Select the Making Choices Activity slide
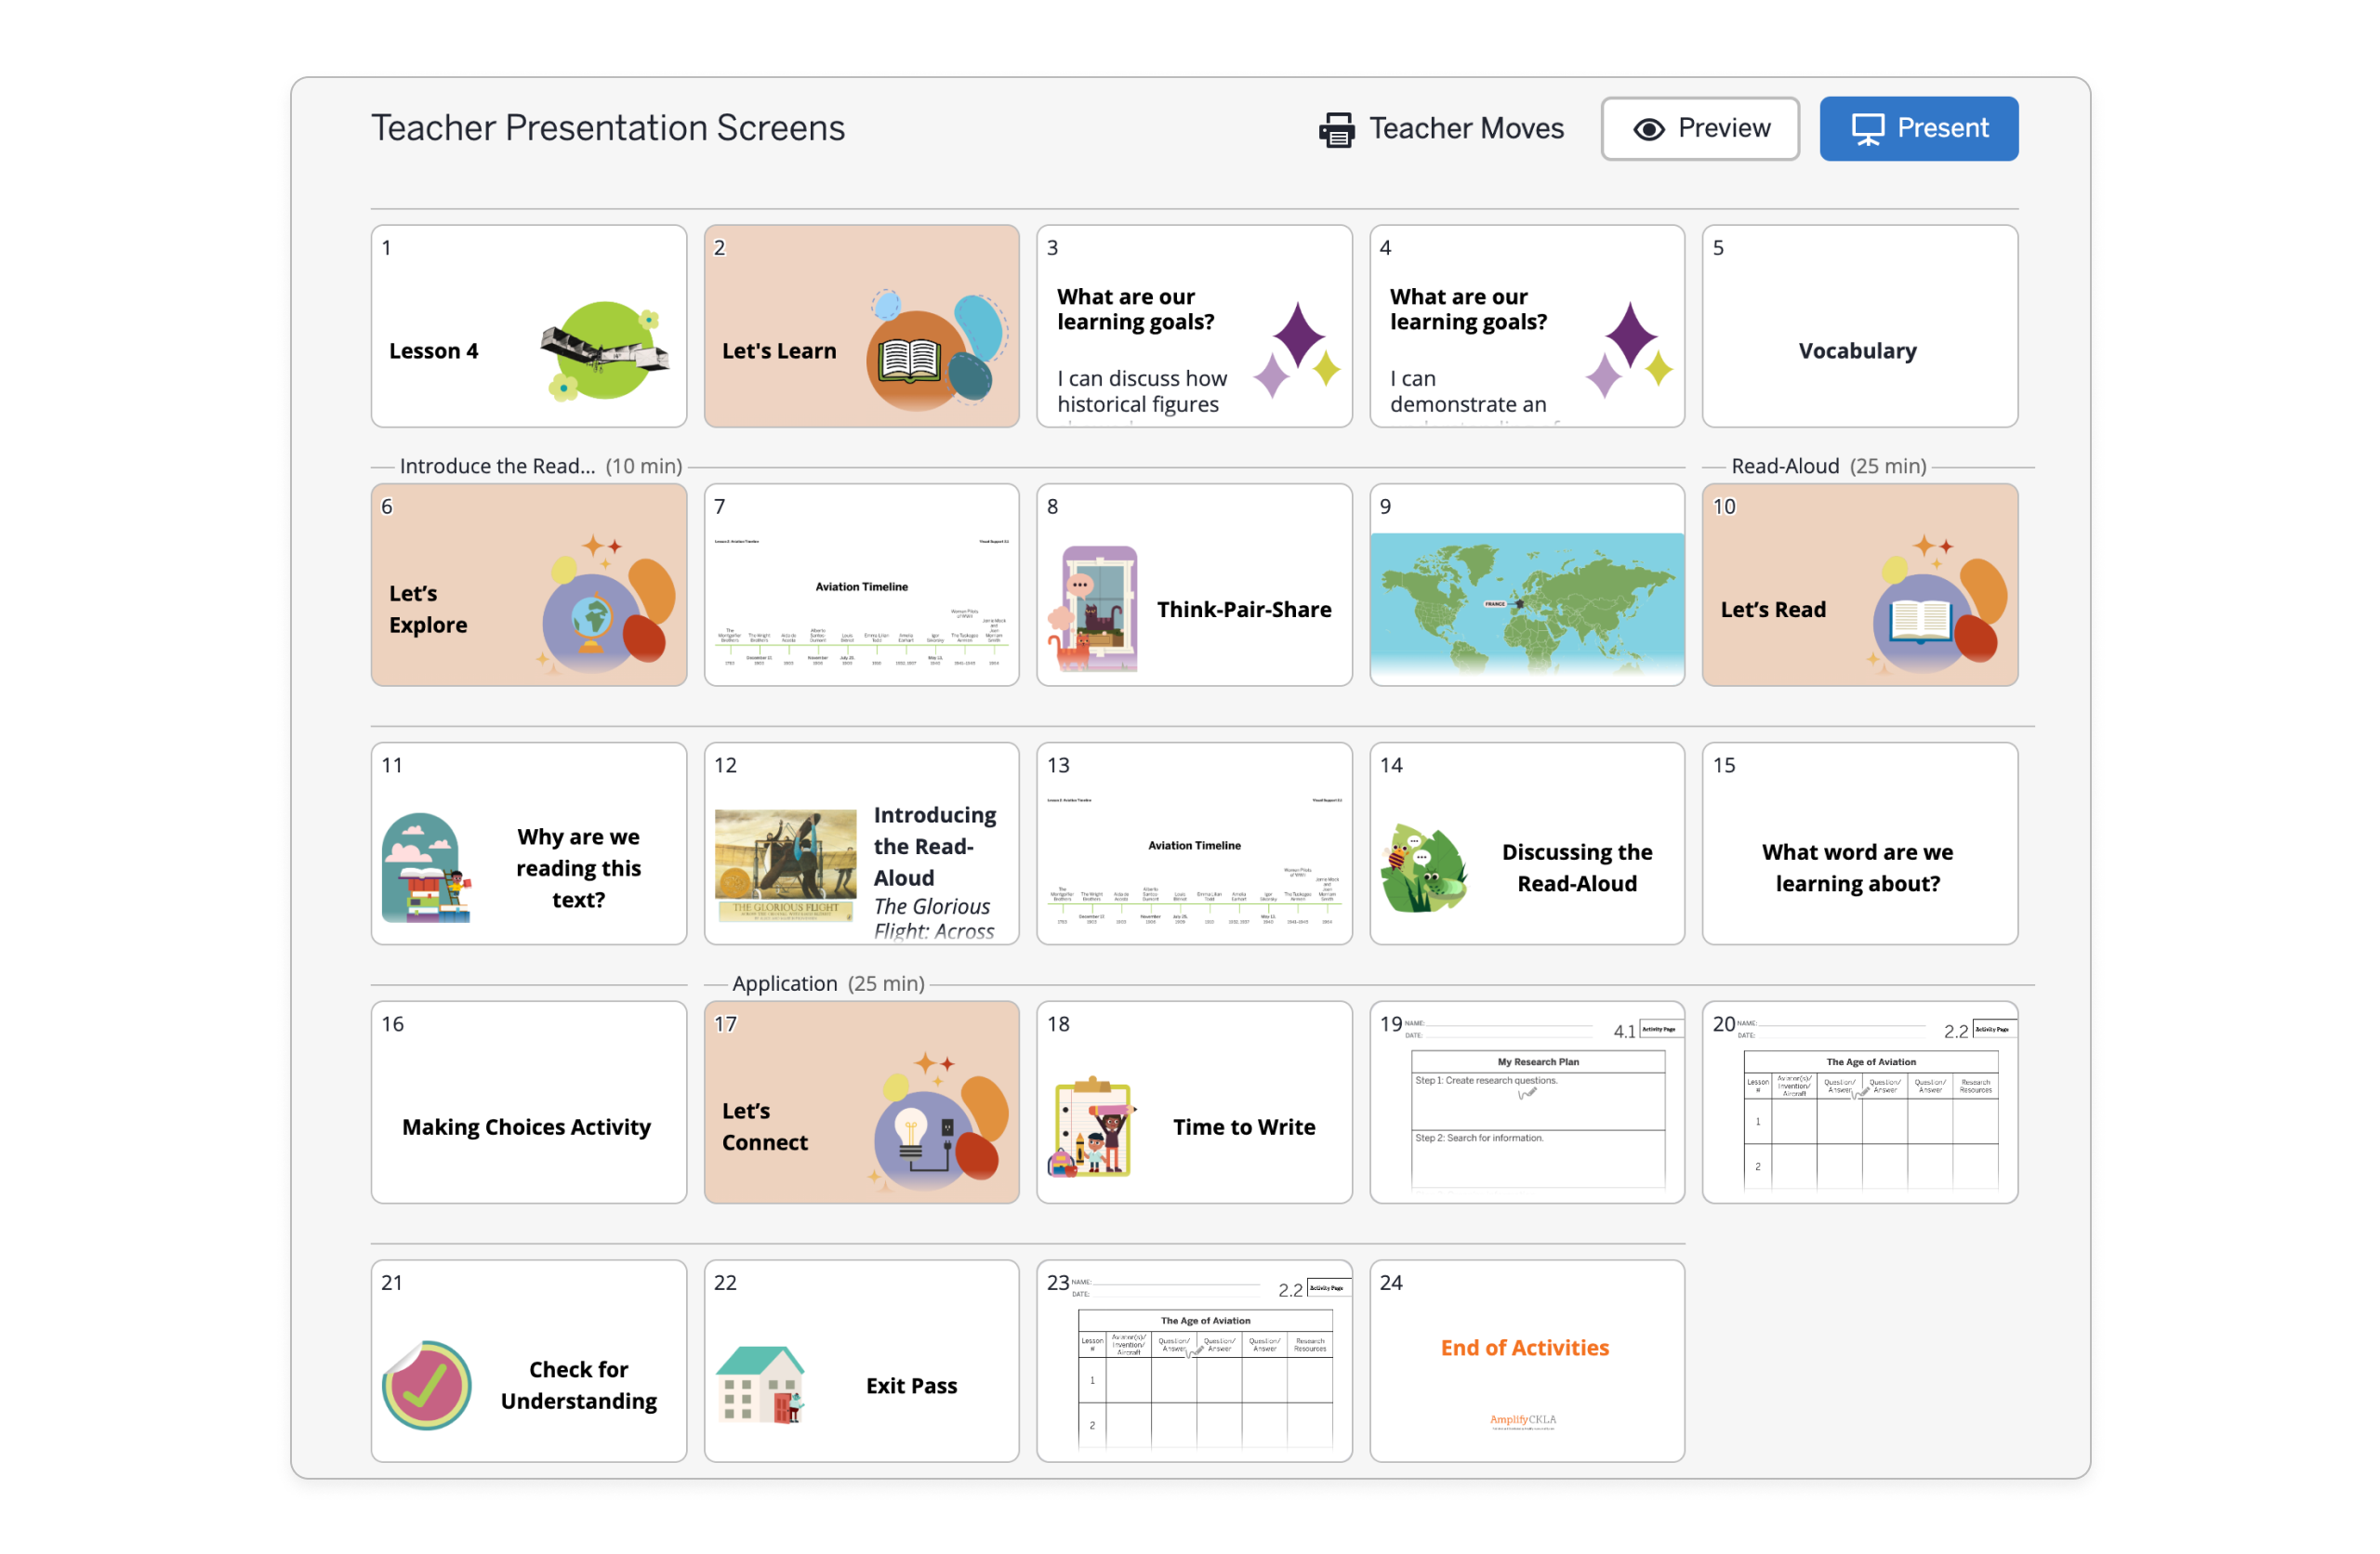This screenshot has height=1554, width=2380. pyautogui.click(x=528, y=1102)
